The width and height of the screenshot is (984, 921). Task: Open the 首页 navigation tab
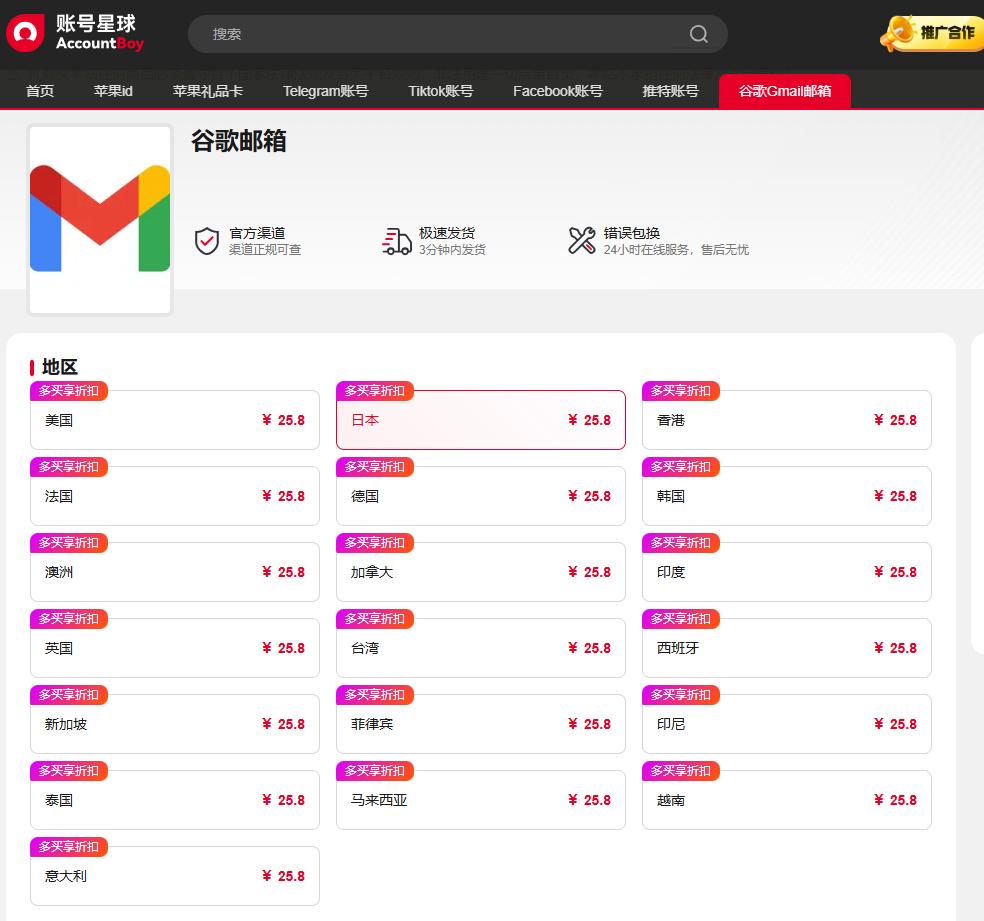click(40, 91)
